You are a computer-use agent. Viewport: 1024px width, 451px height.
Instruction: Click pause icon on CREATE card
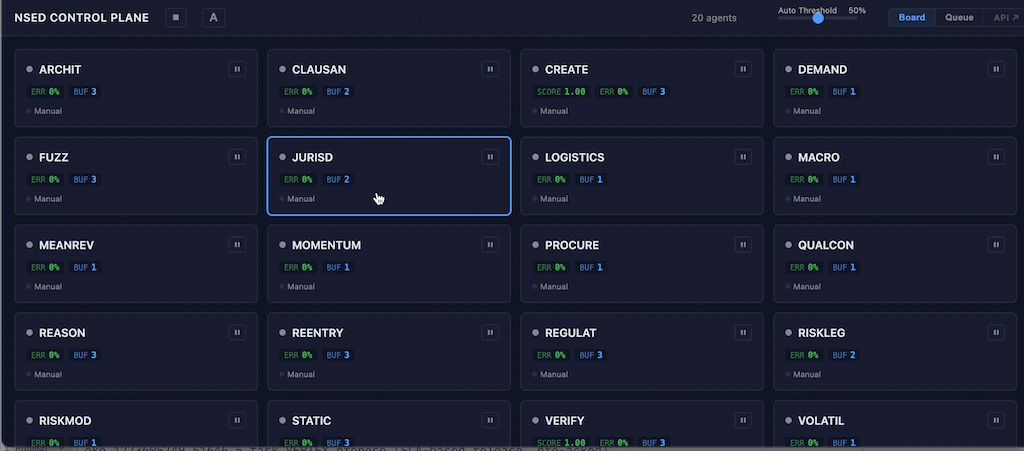click(743, 69)
